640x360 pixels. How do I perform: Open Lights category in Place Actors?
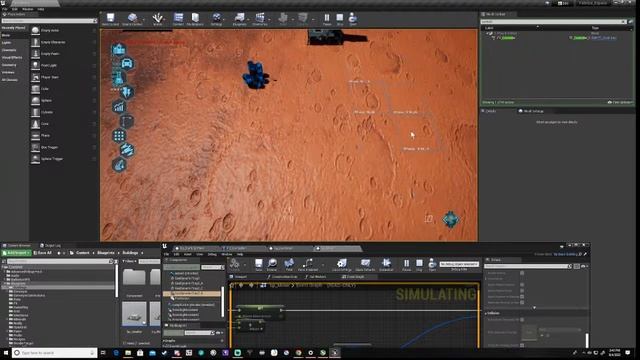[x=7, y=42]
